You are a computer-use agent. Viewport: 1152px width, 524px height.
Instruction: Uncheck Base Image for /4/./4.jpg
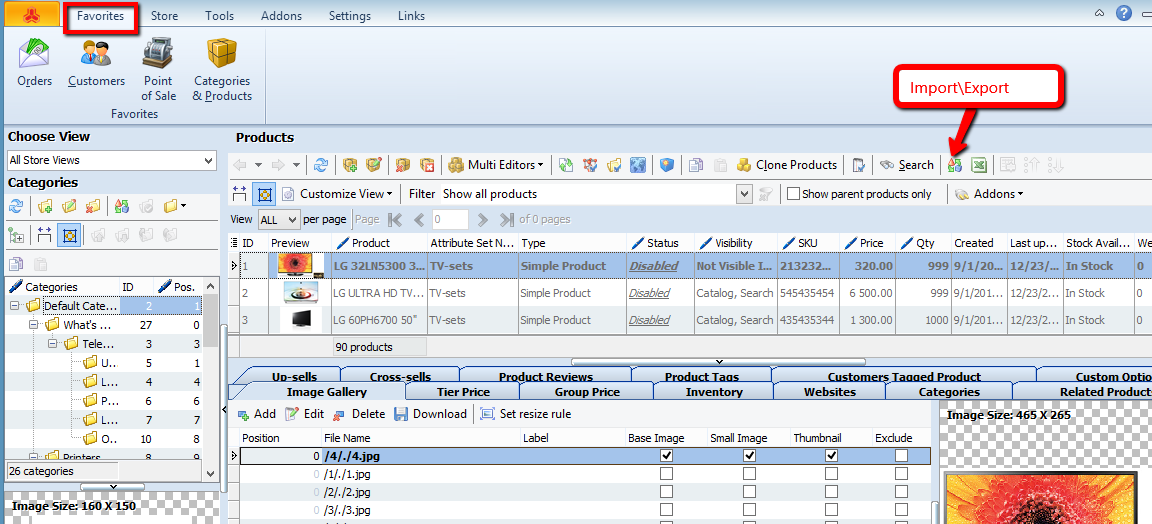tap(667, 456)
